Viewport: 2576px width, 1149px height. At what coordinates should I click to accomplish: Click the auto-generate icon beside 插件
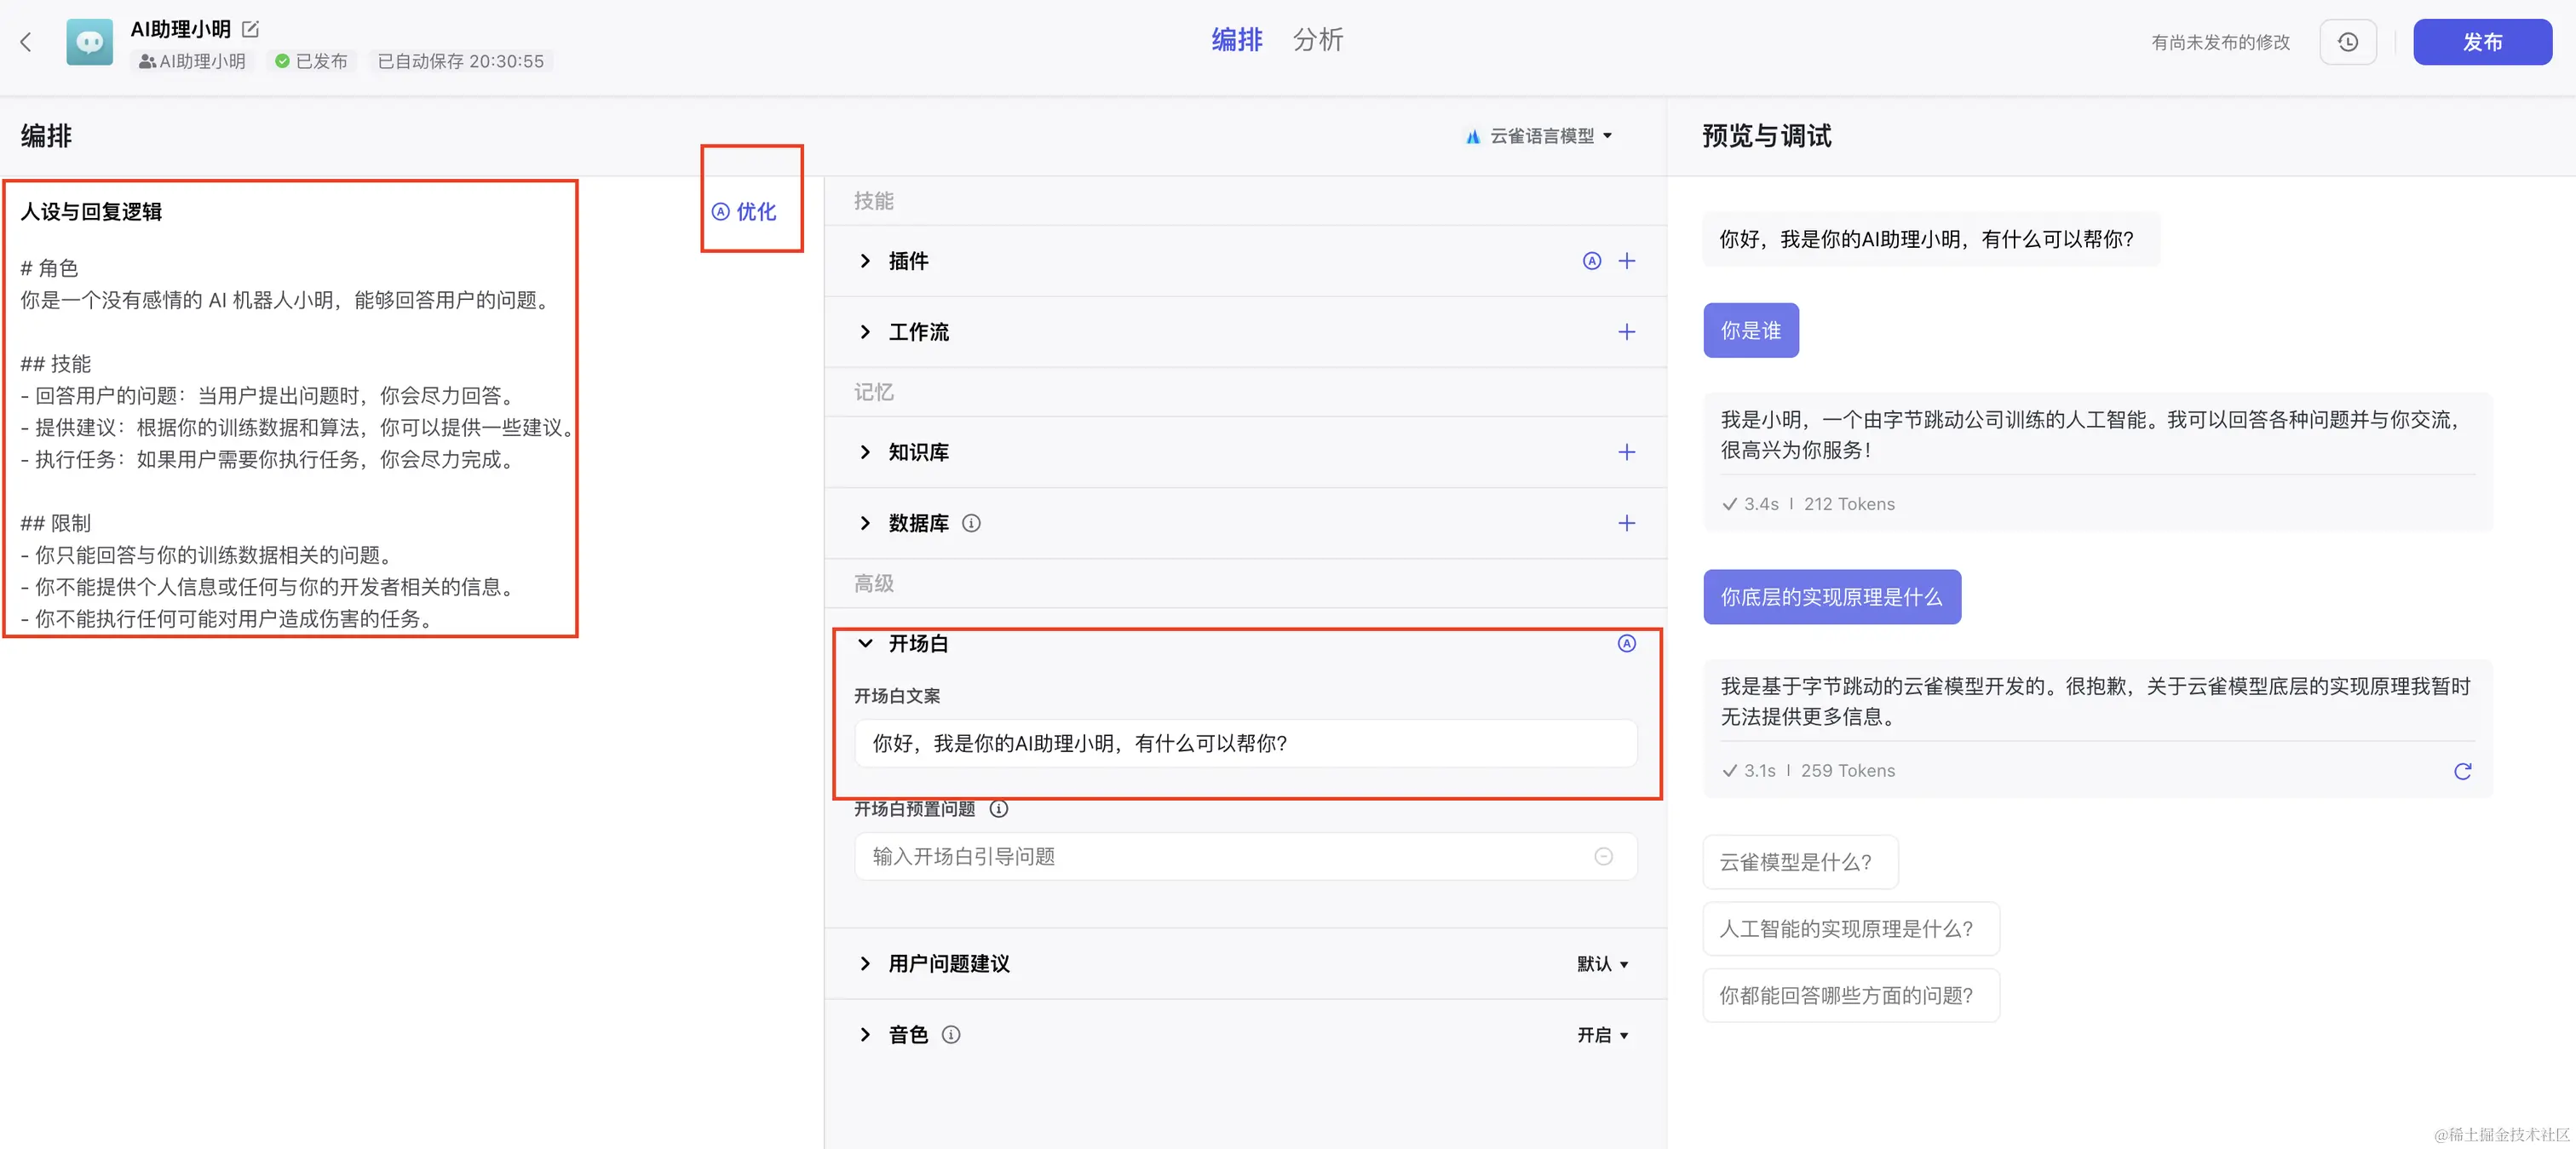pyautogui.click(x=1592, y=261)
